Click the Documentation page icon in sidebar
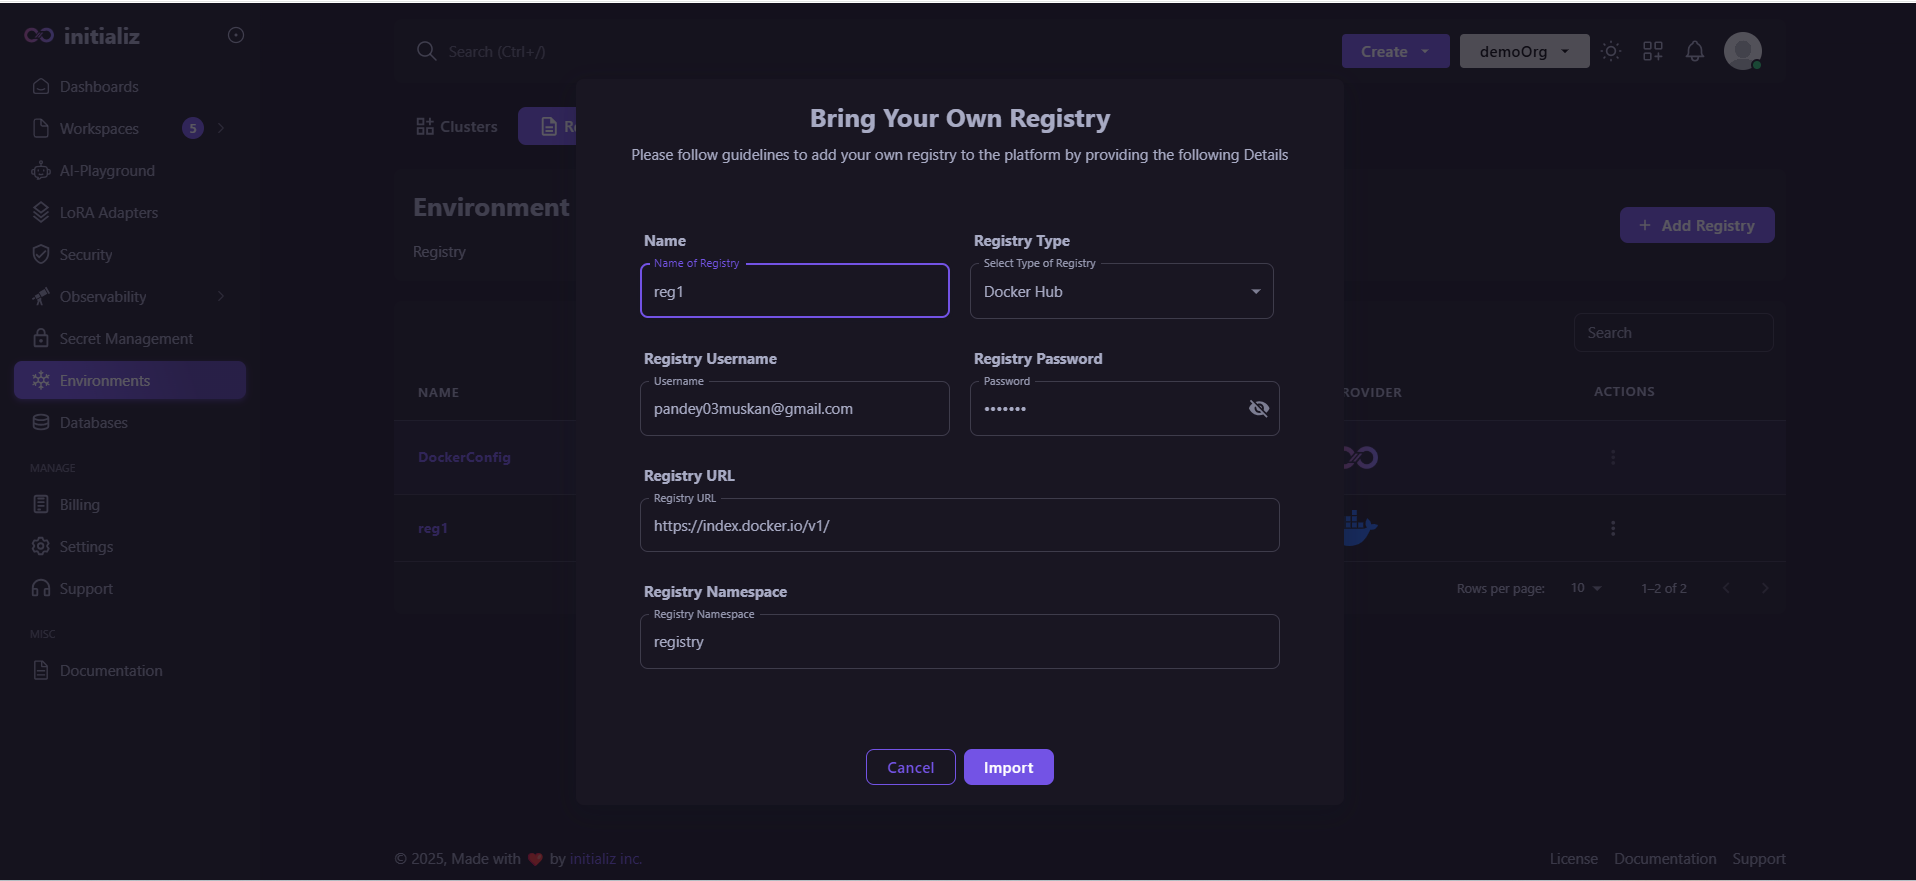 [x=41, y=671]
